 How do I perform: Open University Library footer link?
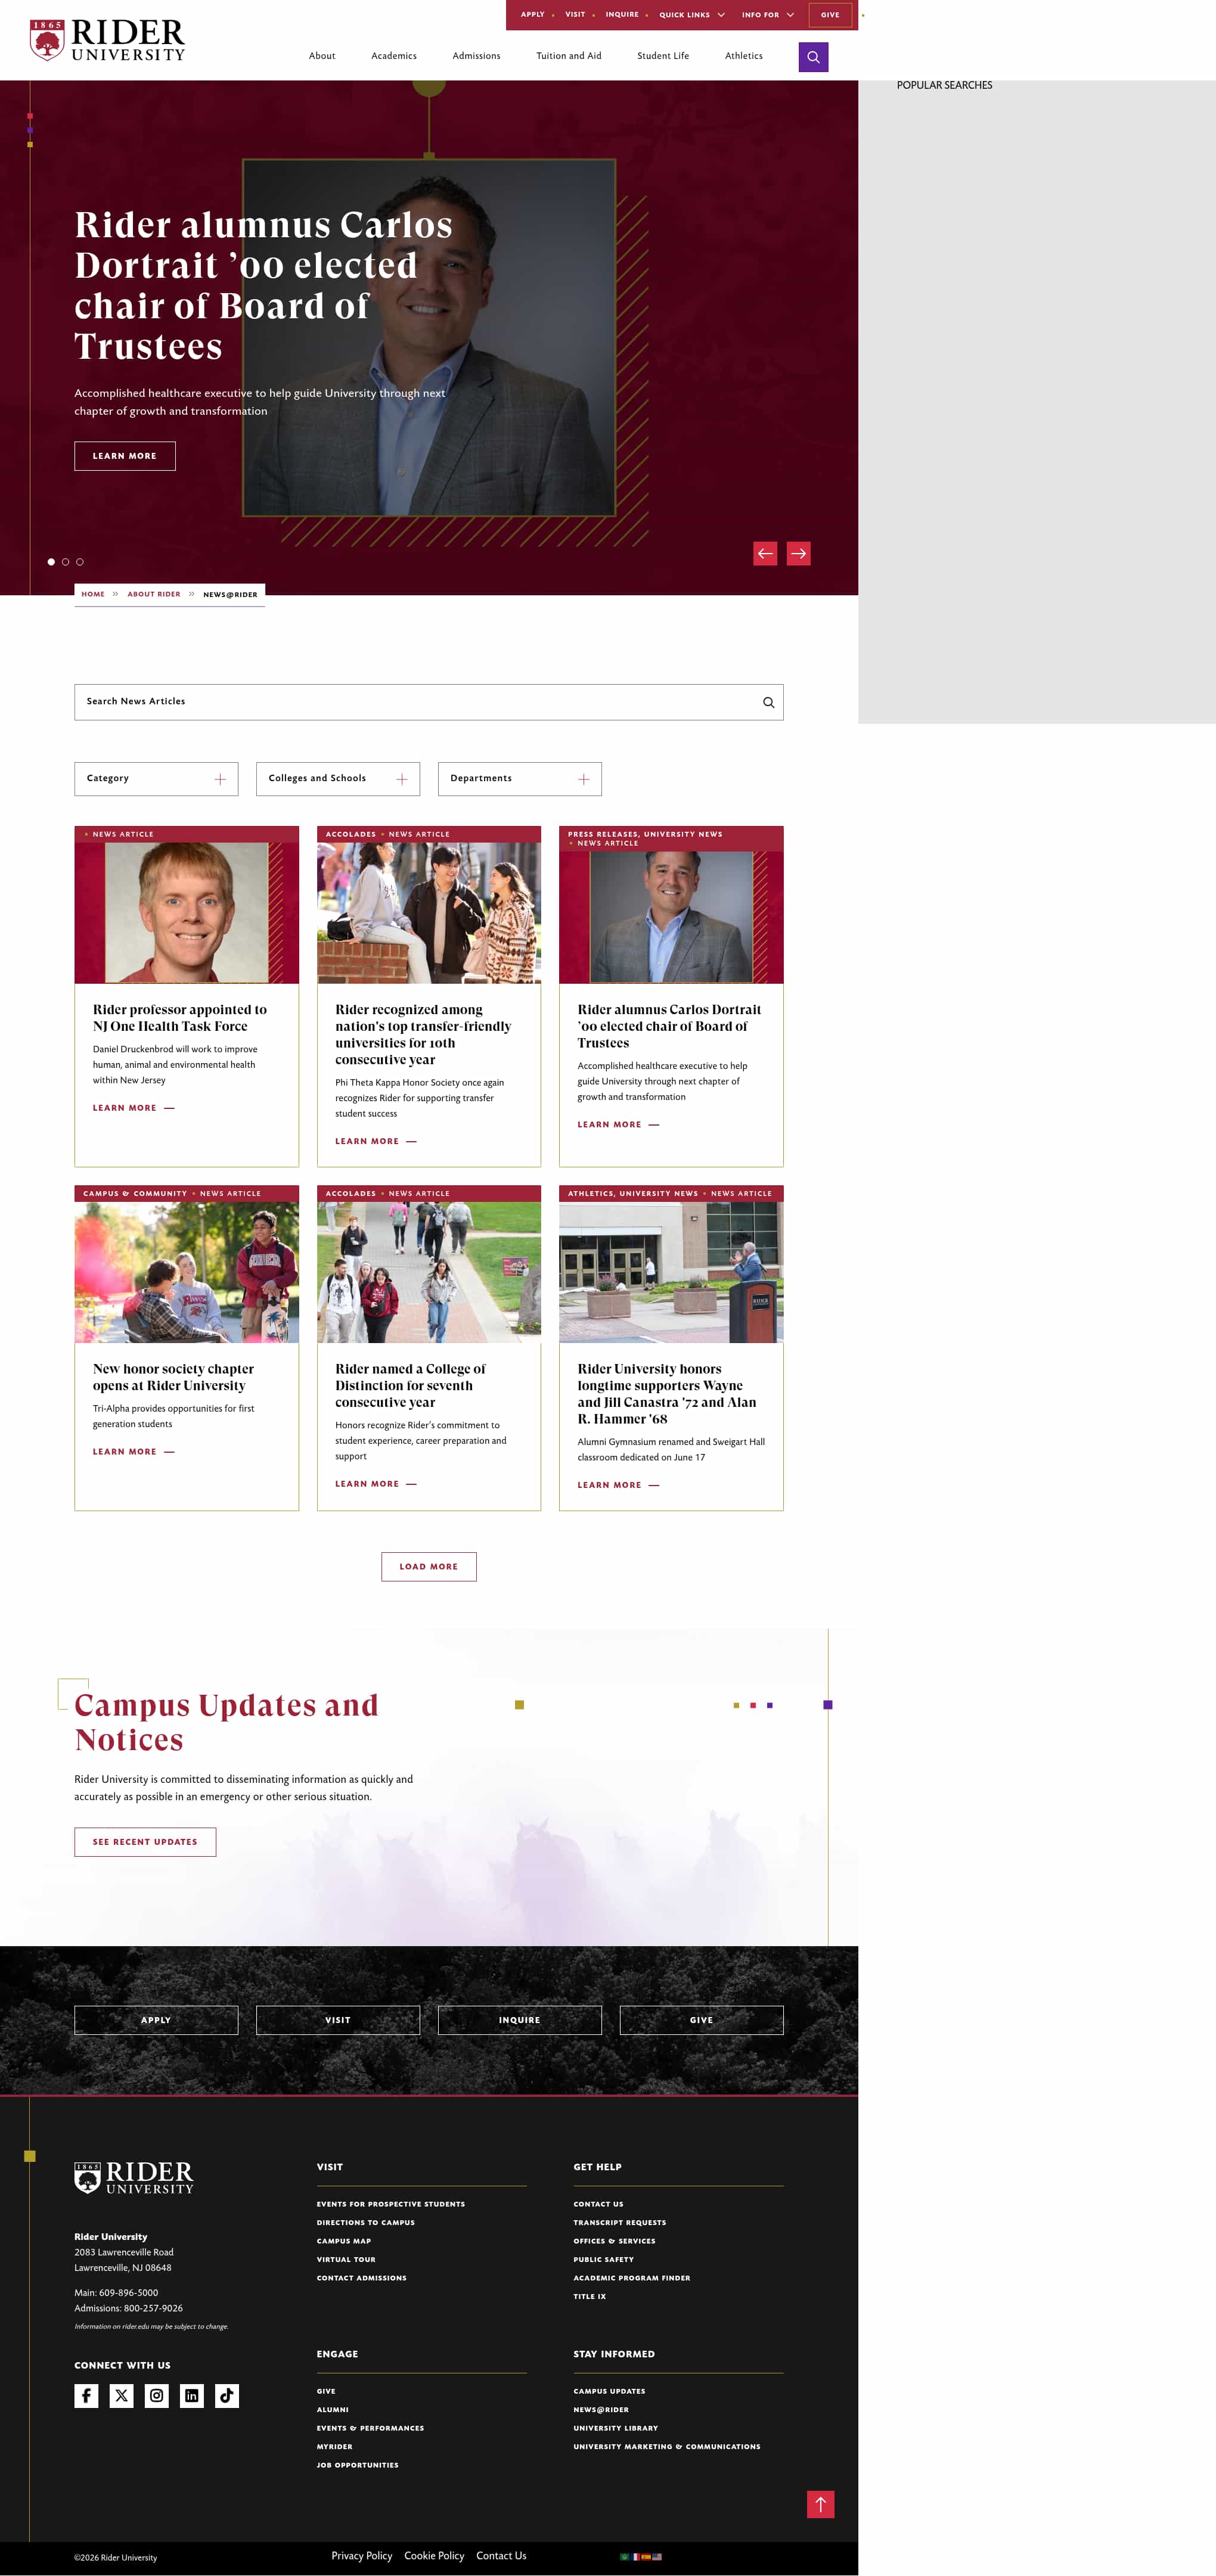[616, 2428]
